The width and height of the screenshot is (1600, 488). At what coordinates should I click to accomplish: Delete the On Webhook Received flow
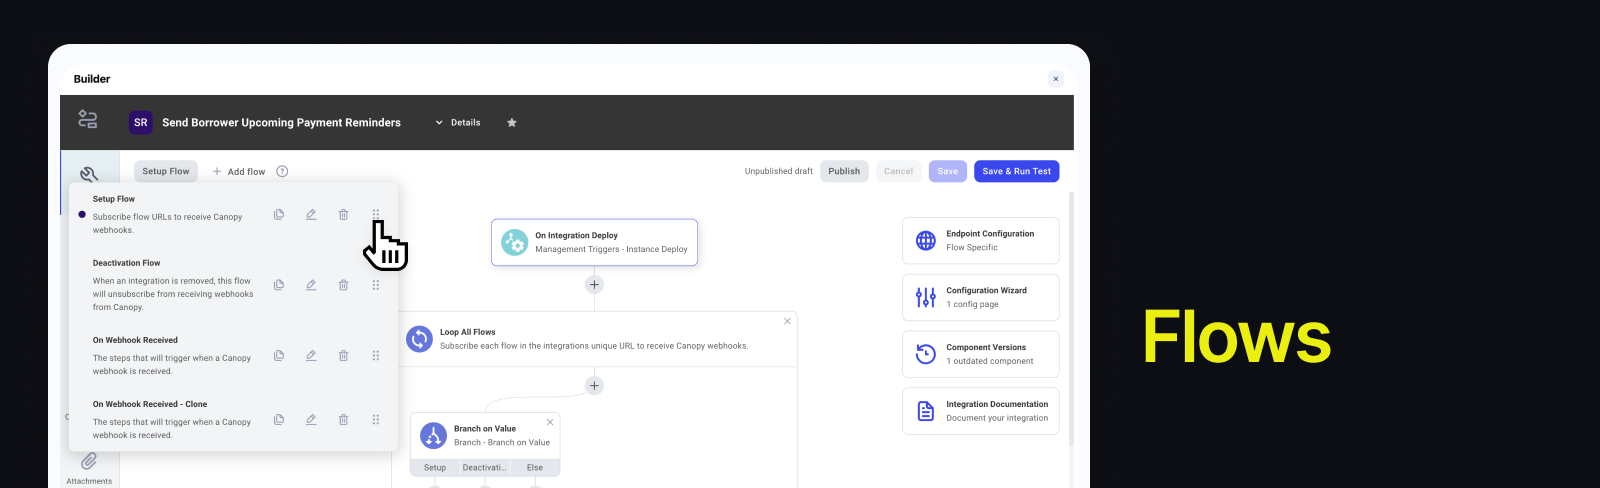pos(343,355)
